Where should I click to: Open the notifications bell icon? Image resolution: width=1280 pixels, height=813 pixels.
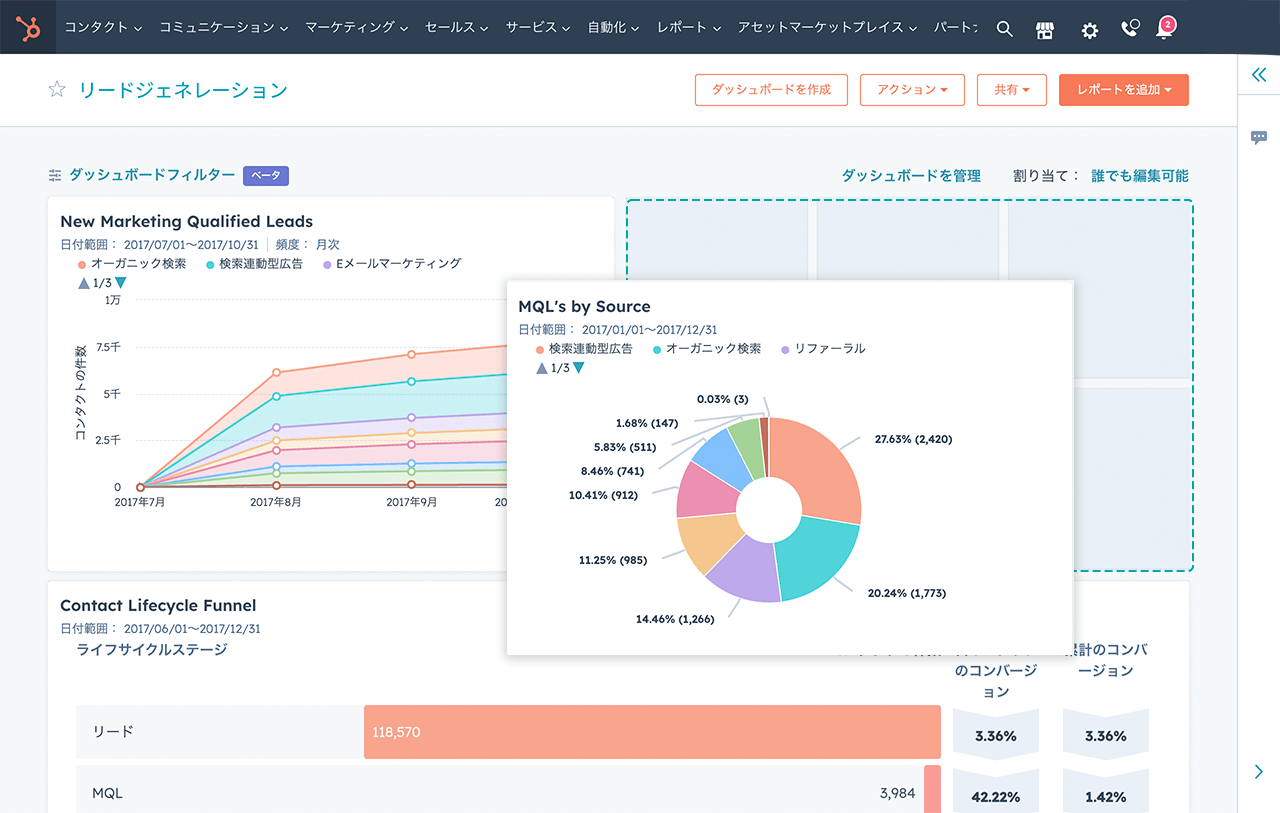click(x=1164, y=29)
